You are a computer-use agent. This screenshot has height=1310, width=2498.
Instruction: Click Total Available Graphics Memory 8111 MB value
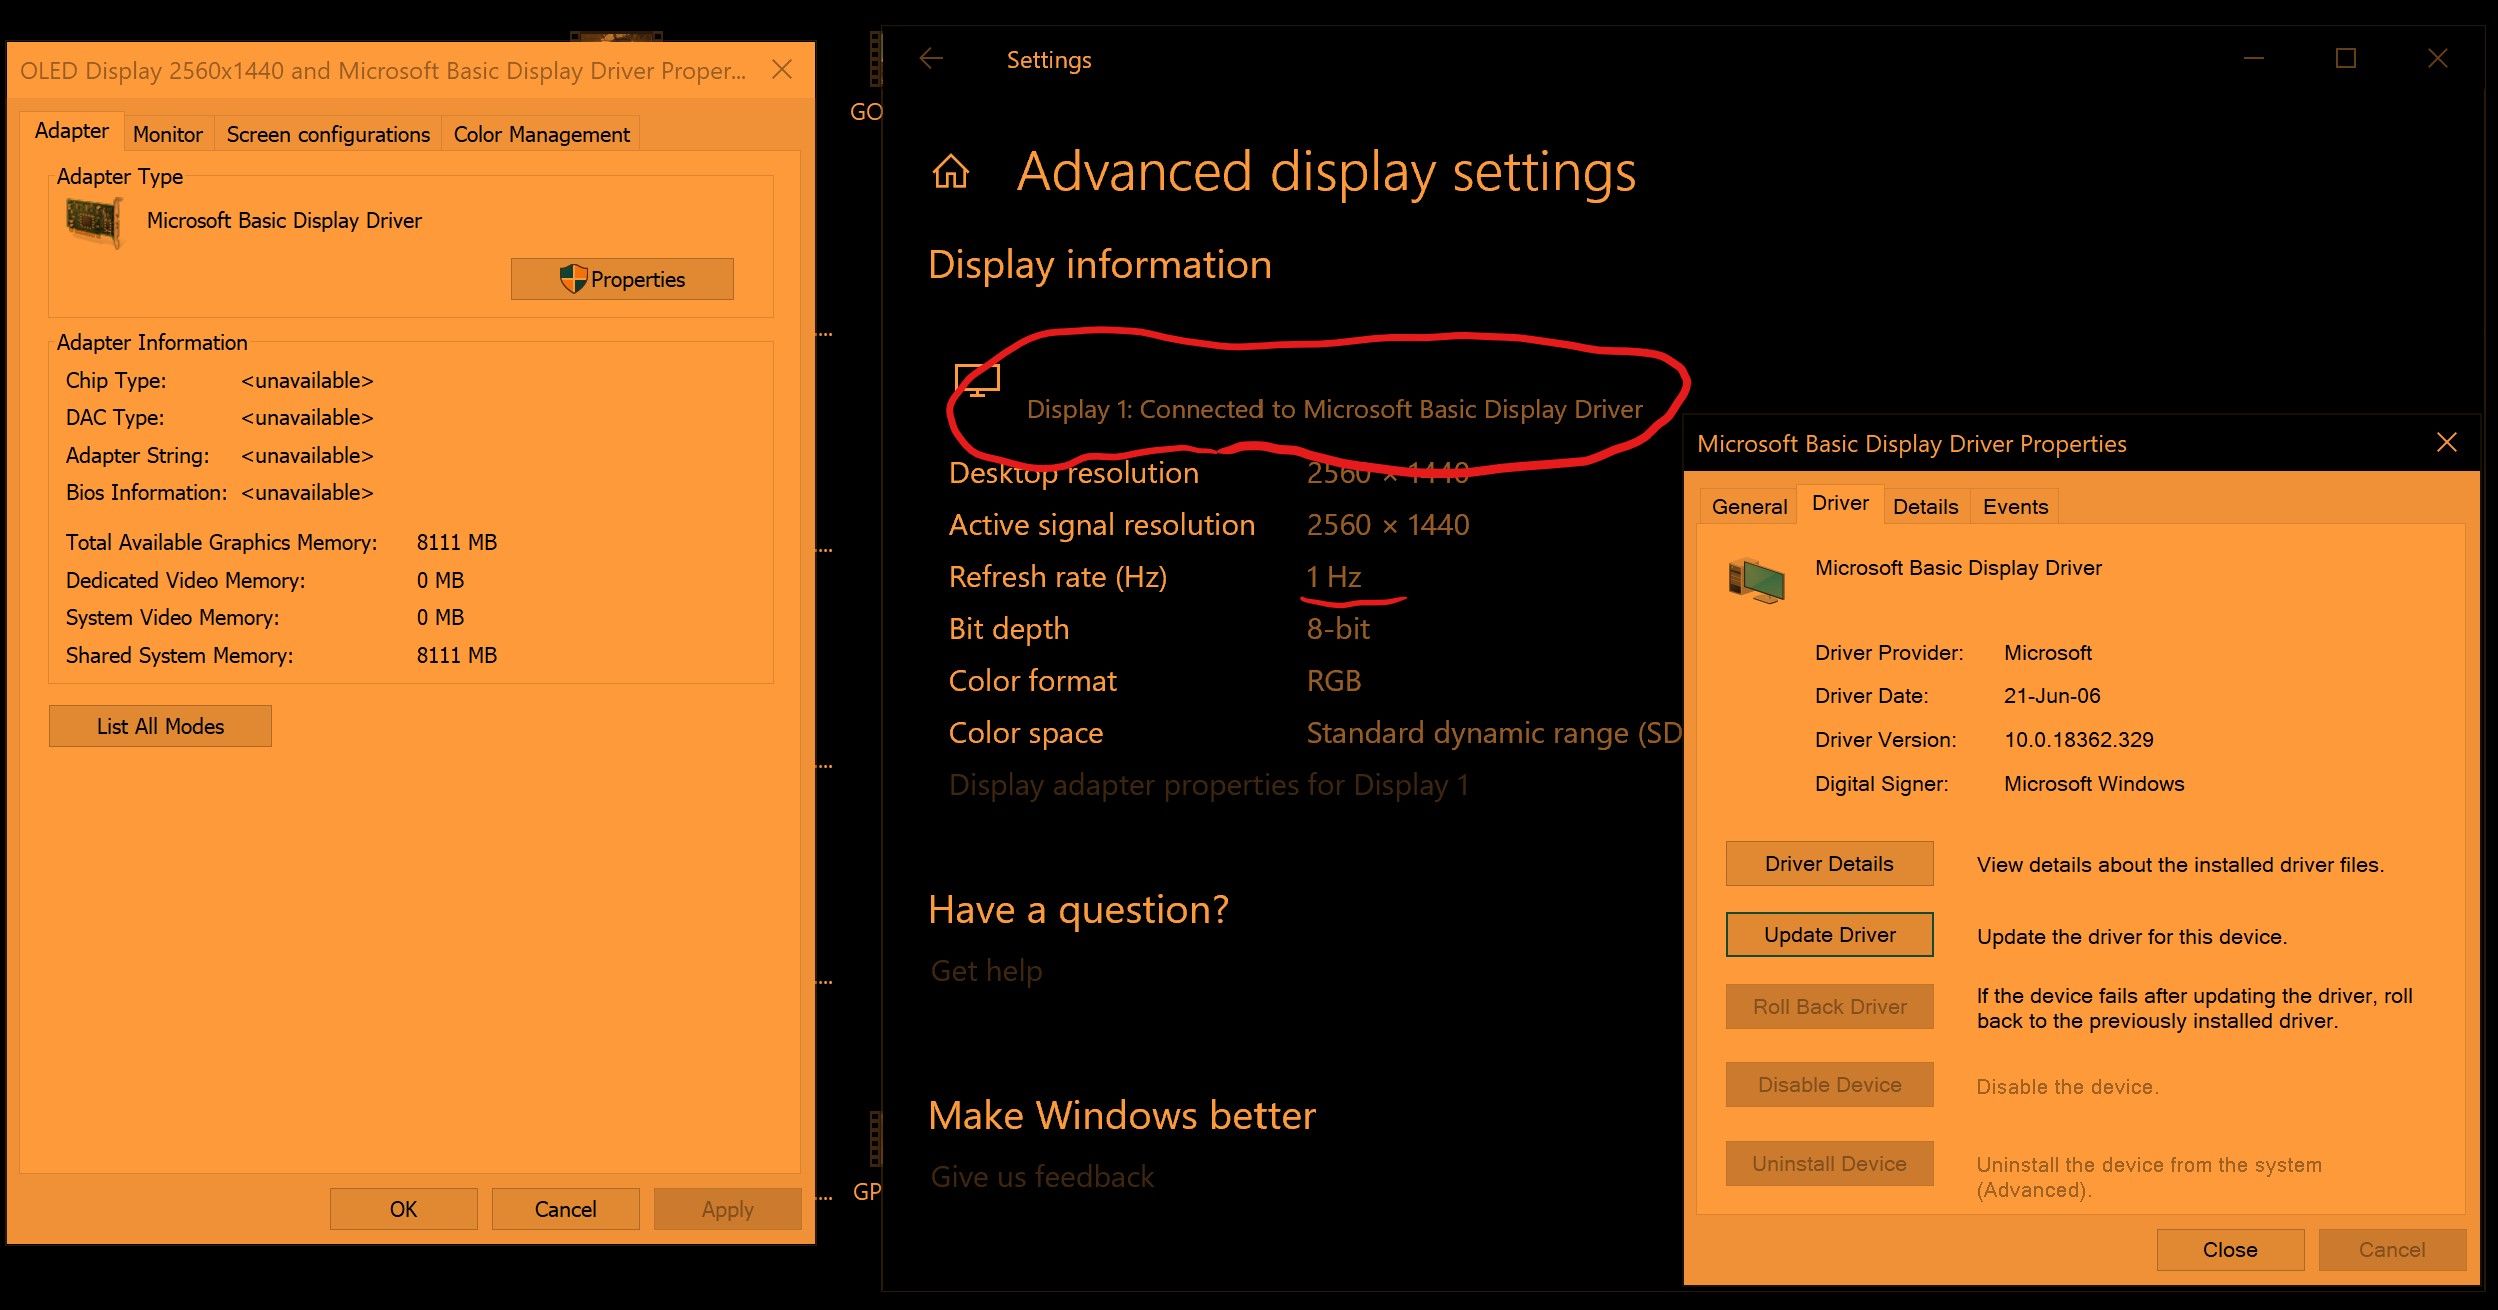[456, 543]
